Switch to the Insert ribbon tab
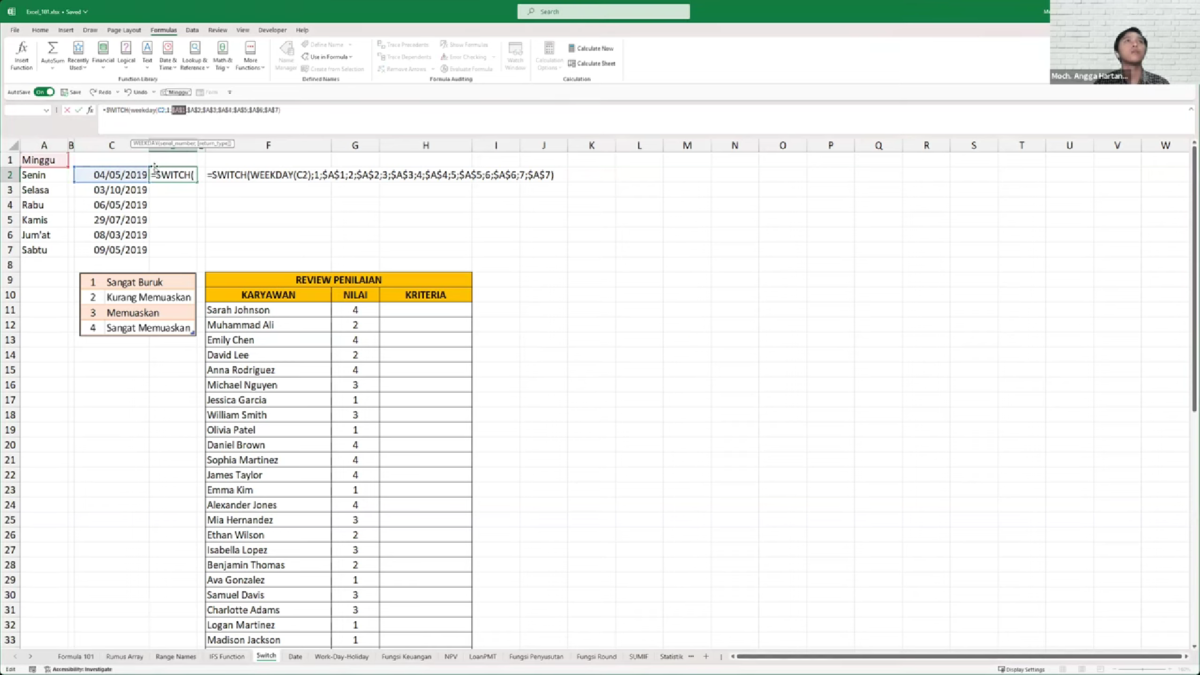 [x=66, y=30]
